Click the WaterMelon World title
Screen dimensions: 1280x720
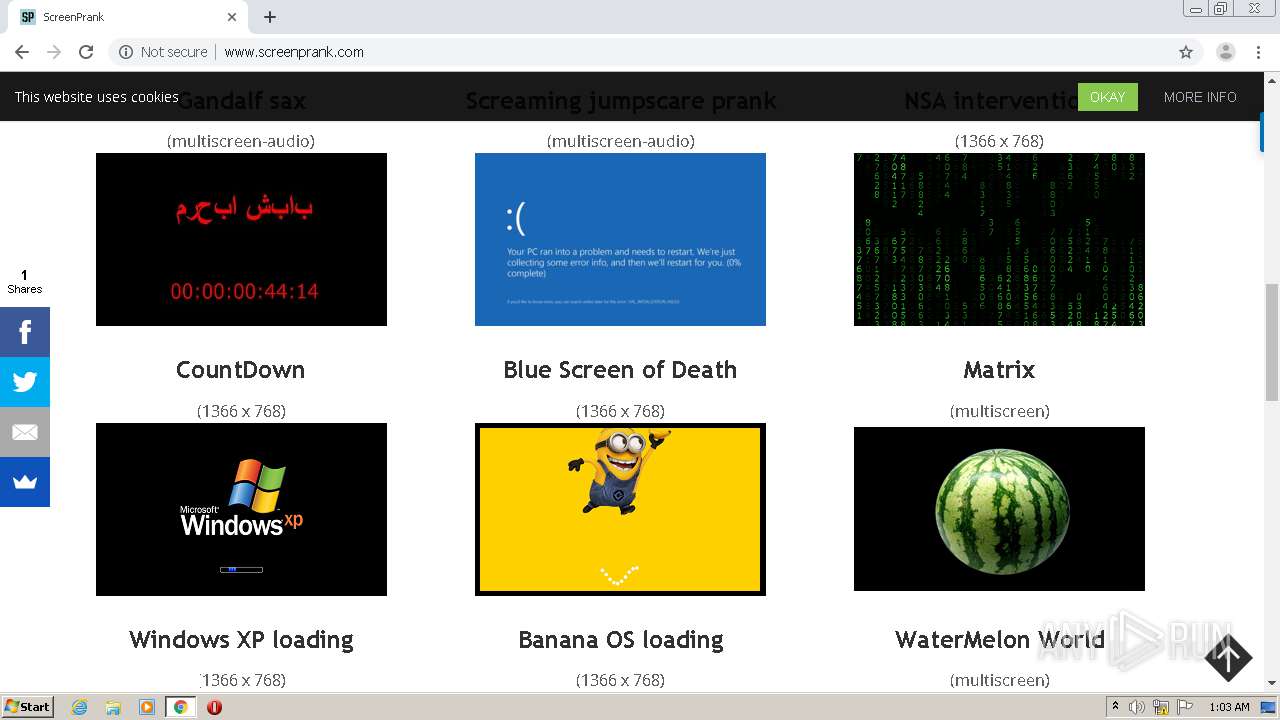coord(999,640)
